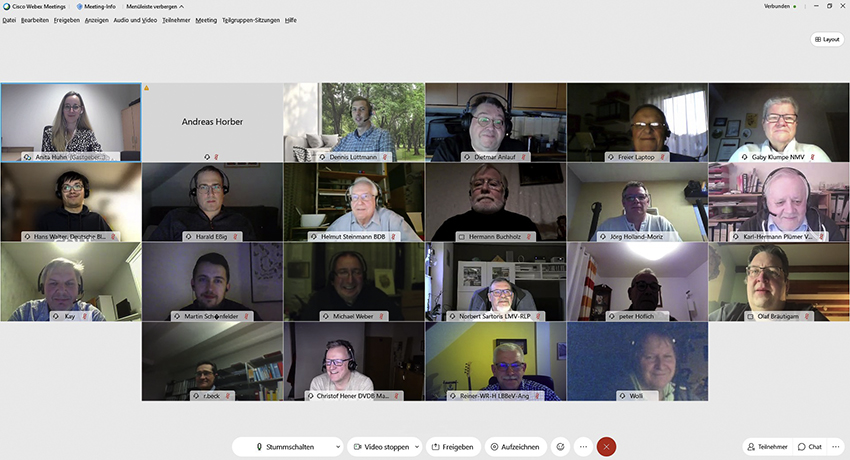The width and height of the screenshot is (850, 460).
Task: Click the Freigeben share screen button
Action: [453, 447]
